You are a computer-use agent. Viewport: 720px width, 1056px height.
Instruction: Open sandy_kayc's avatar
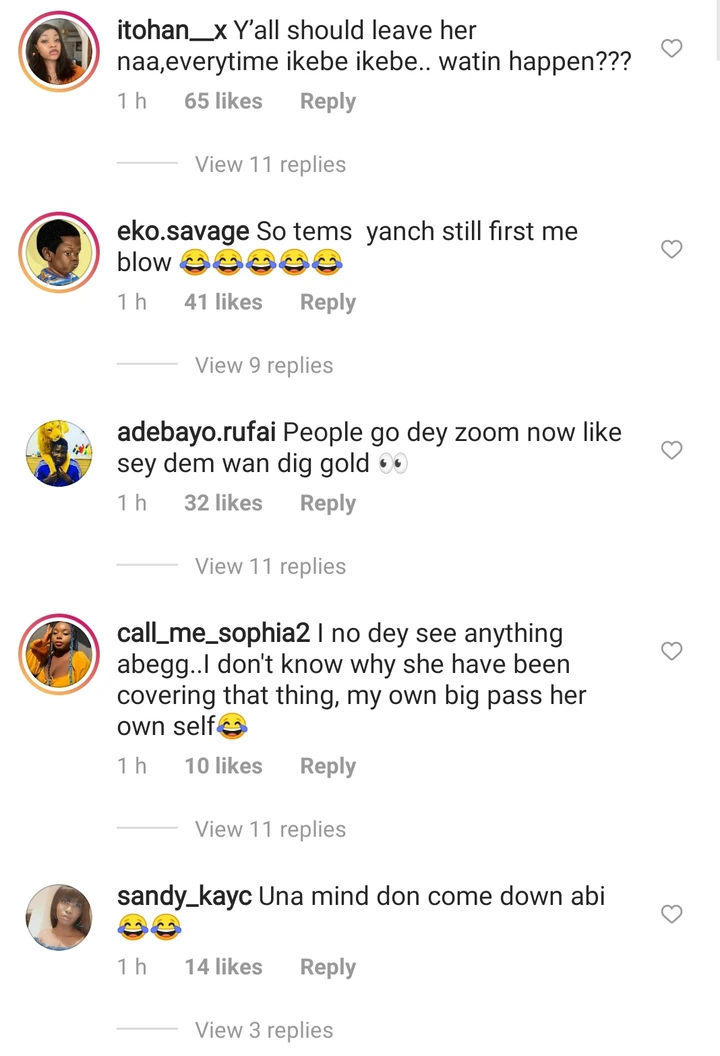pos(58,916)
